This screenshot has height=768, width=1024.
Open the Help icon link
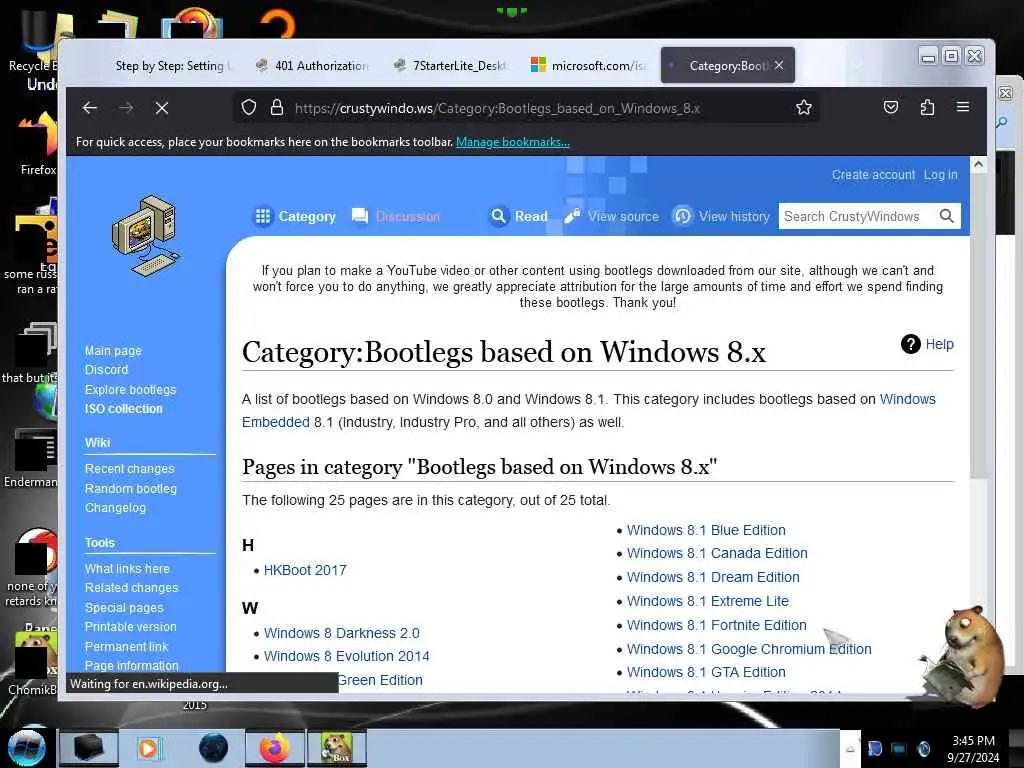910,344
